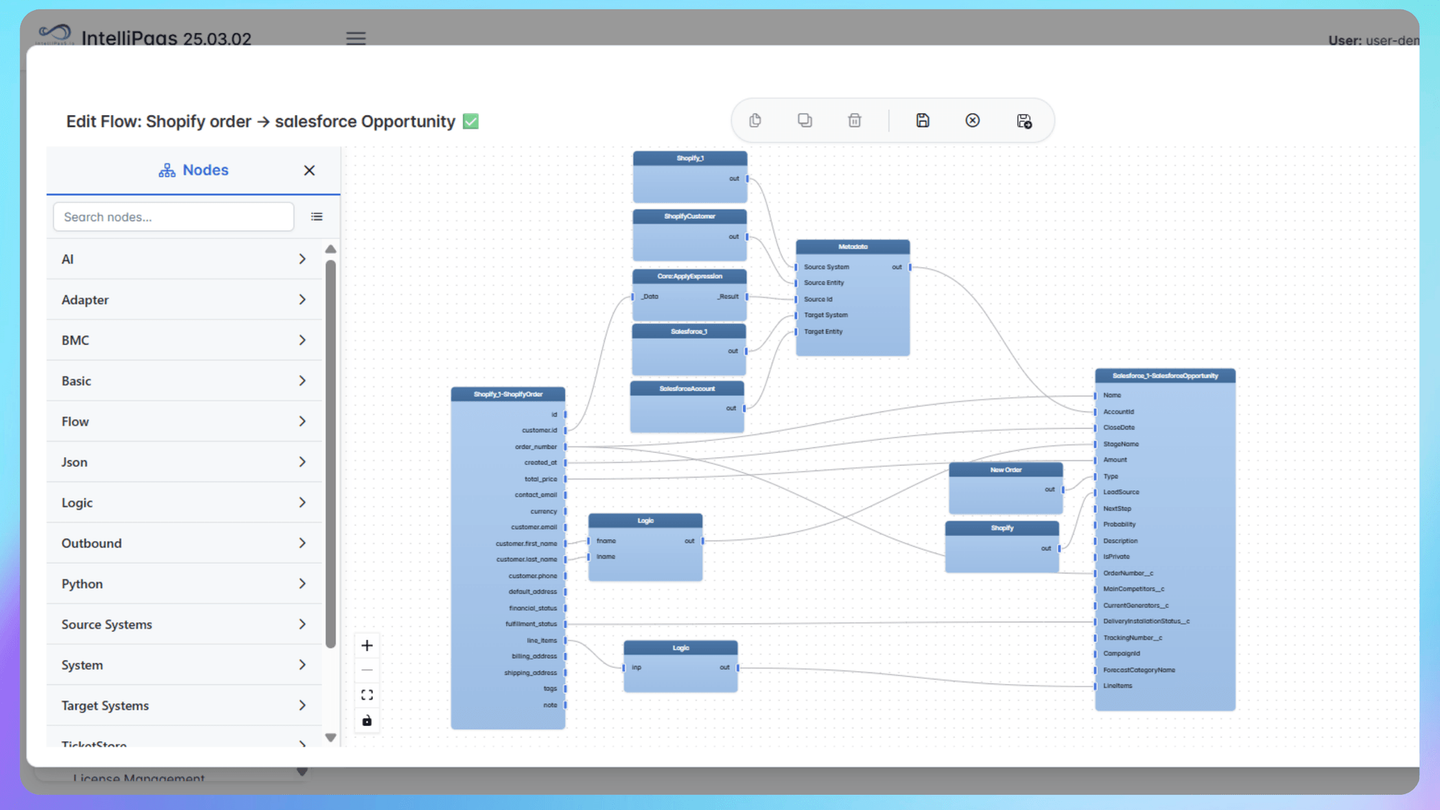Click the node list scrollbar up arrow
This screenshot has height=810, width=1440.
pyautogui.click(x=331, y=249)
